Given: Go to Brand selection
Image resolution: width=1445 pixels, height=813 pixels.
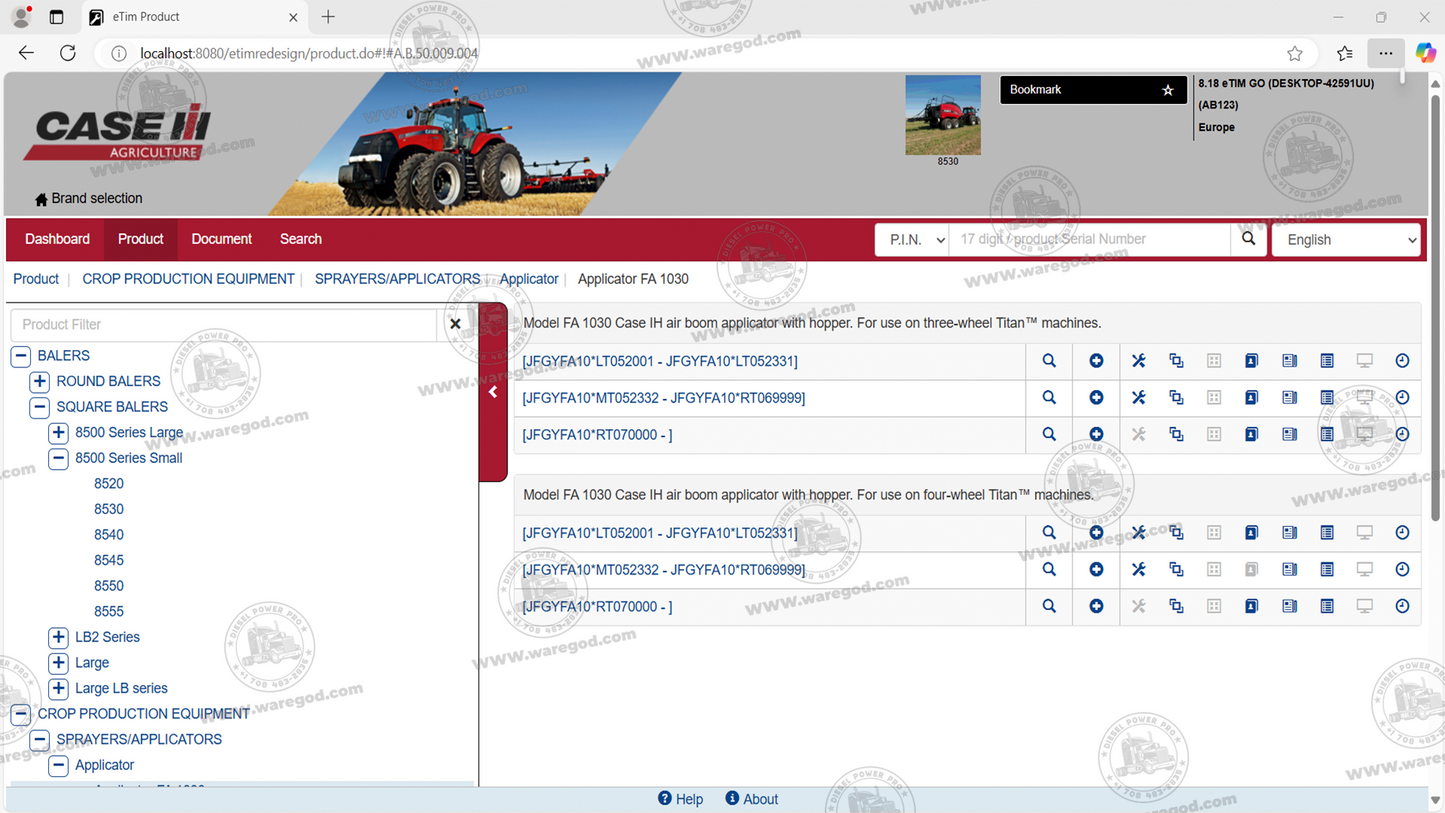Looking at the screenshot, I should point(96,199).
